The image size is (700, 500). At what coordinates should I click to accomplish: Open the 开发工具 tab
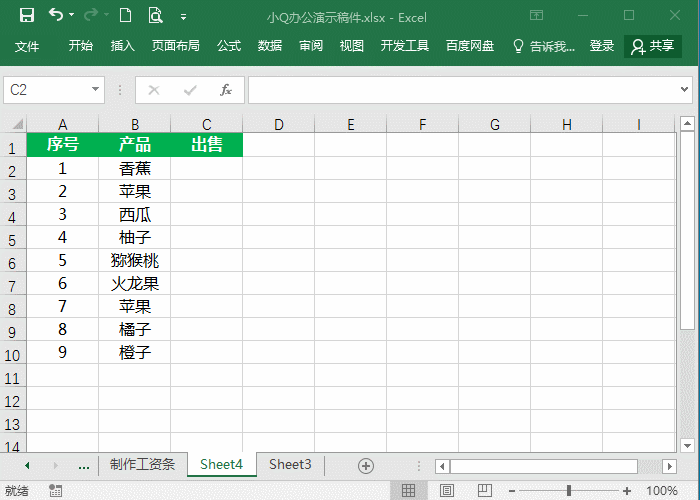[x=404, y=46]
